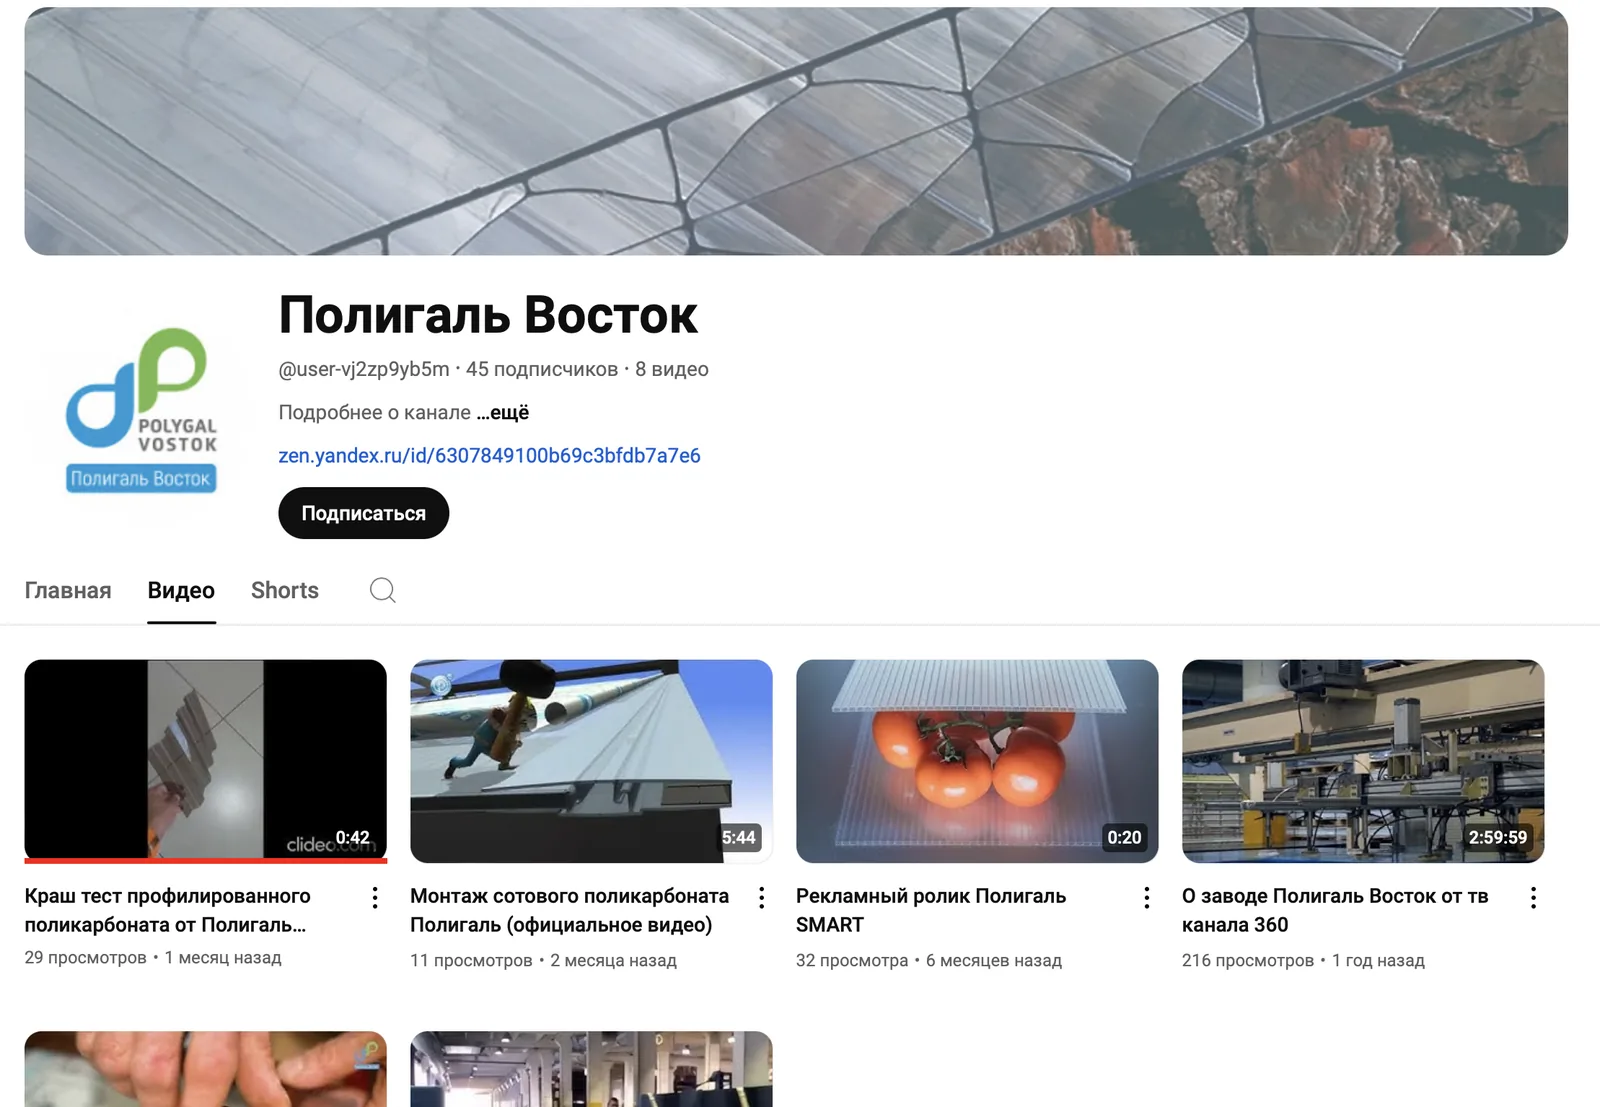Open the Краш тест профилированного поликарбоната title
Viewport: 1600px width, 1107px height.
point(168,910)
